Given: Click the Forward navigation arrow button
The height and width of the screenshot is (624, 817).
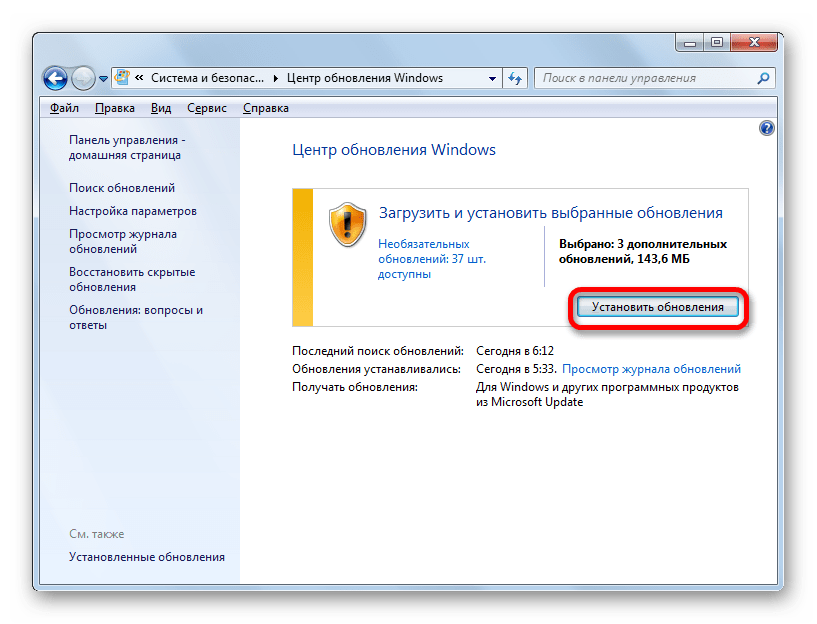Looking at the screenshot, I should (x=84, y=78).
